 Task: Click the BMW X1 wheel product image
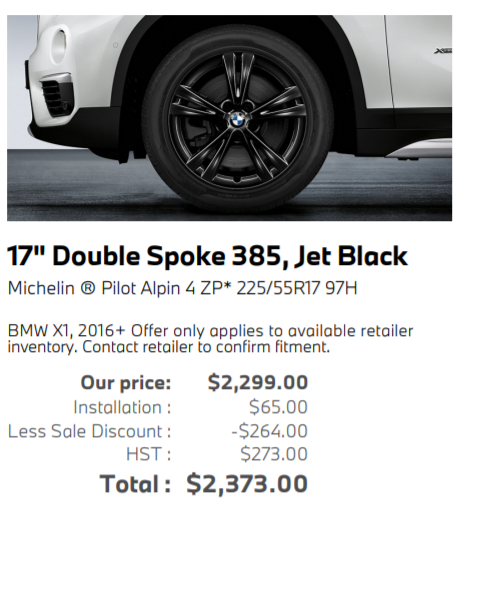(x=229, y=118)
